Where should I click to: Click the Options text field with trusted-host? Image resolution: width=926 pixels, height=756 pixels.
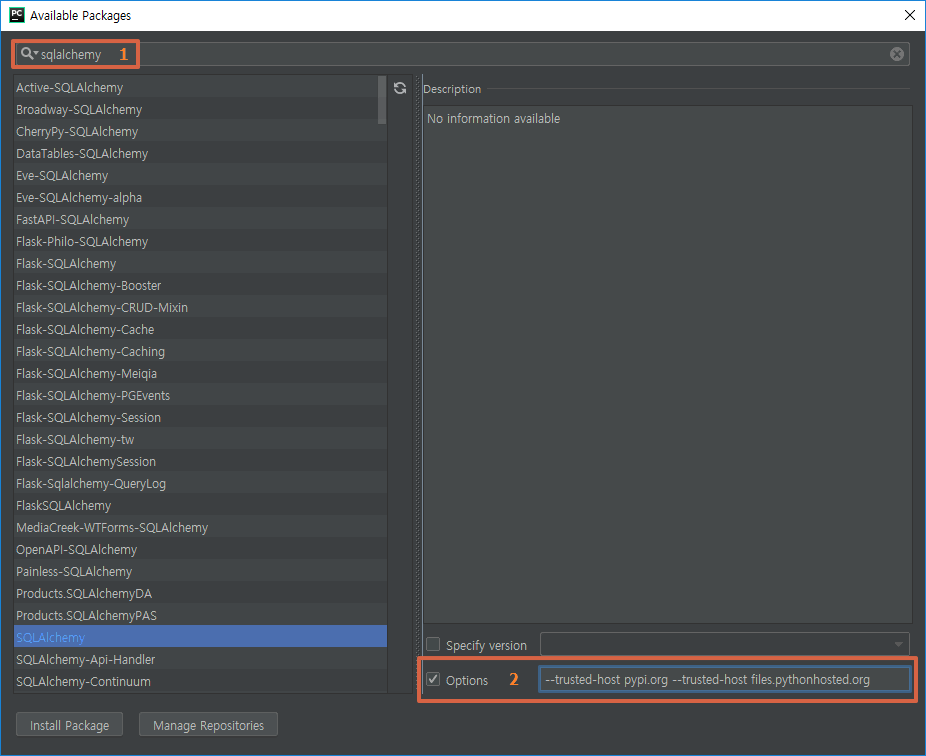point(725,679)
